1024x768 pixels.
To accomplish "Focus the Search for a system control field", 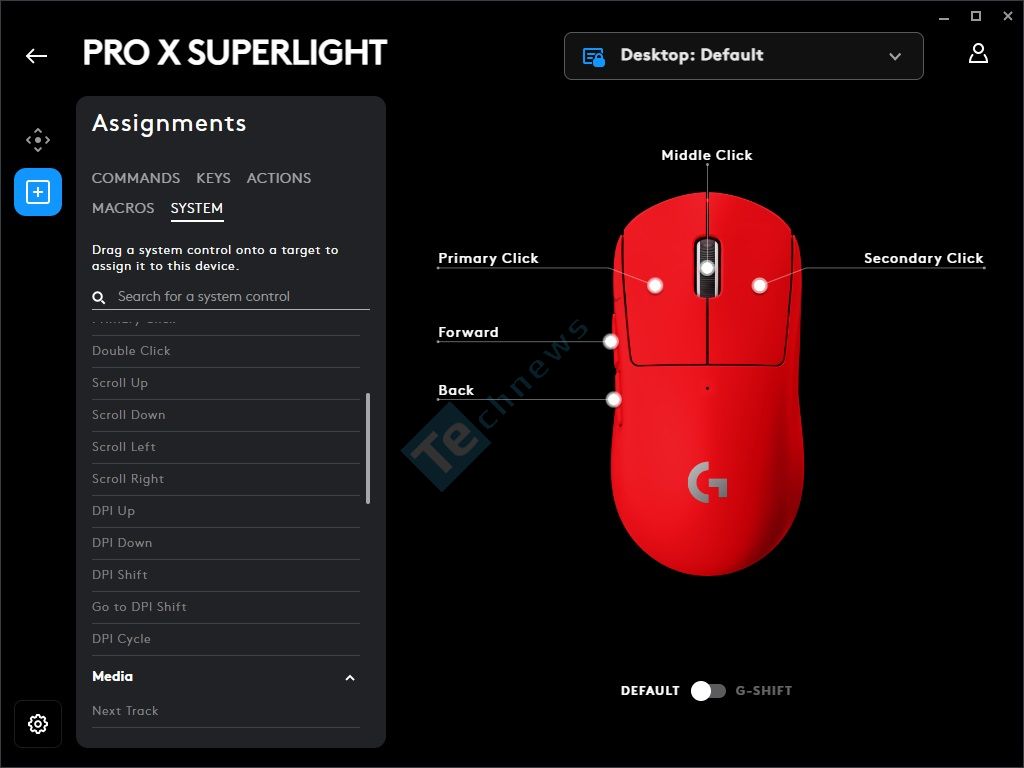I will 231,296.
